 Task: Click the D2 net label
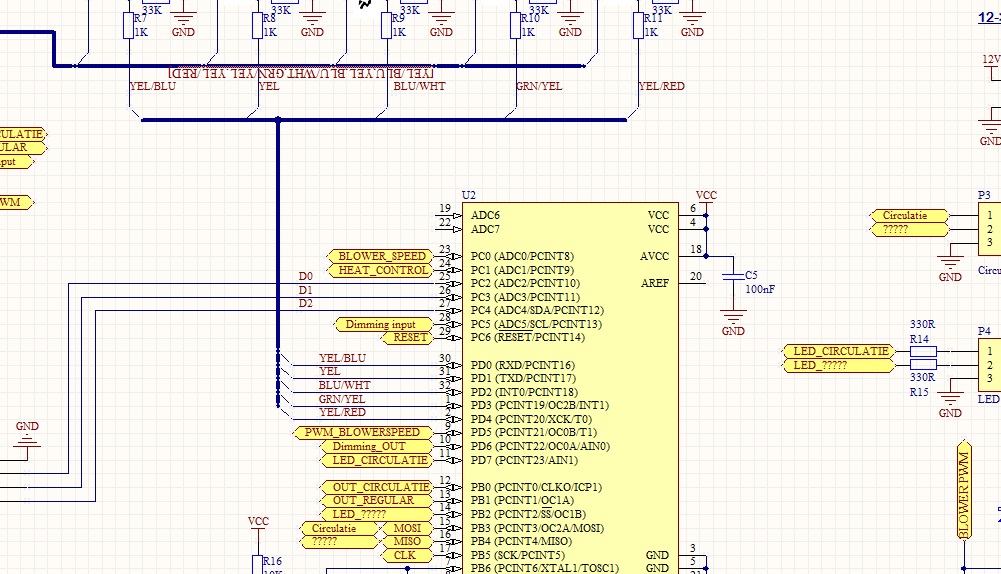(x=306, y=303)
